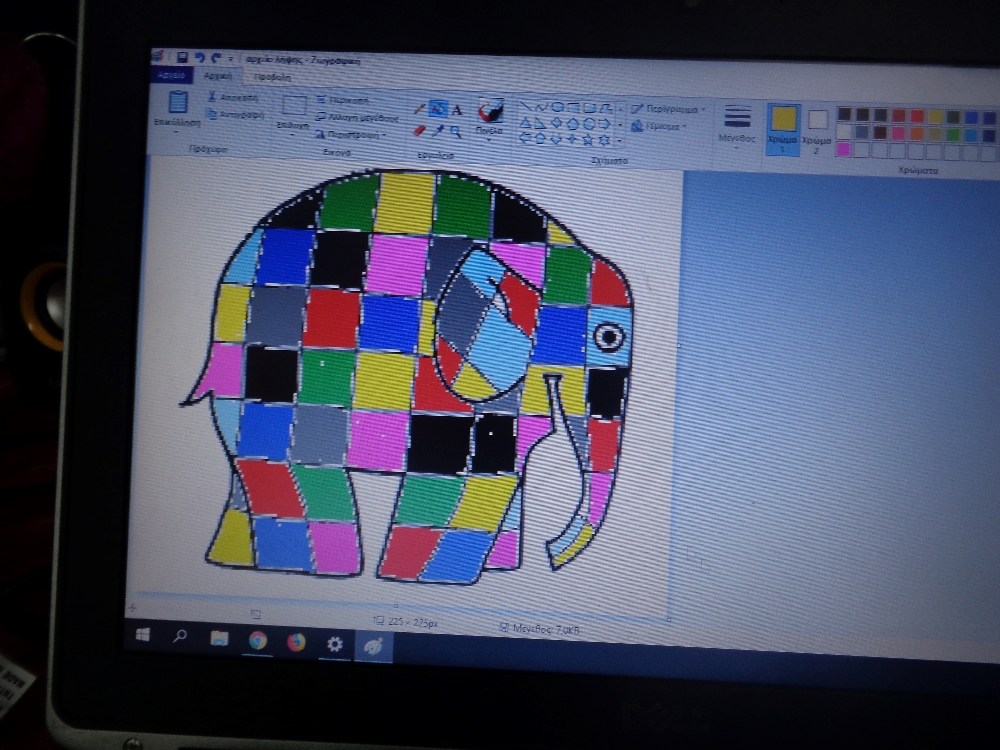The height and width of the screenshot is (750, 1000).
Task: Save the drawing from the quick access toolbar
Action: point(182,57)
